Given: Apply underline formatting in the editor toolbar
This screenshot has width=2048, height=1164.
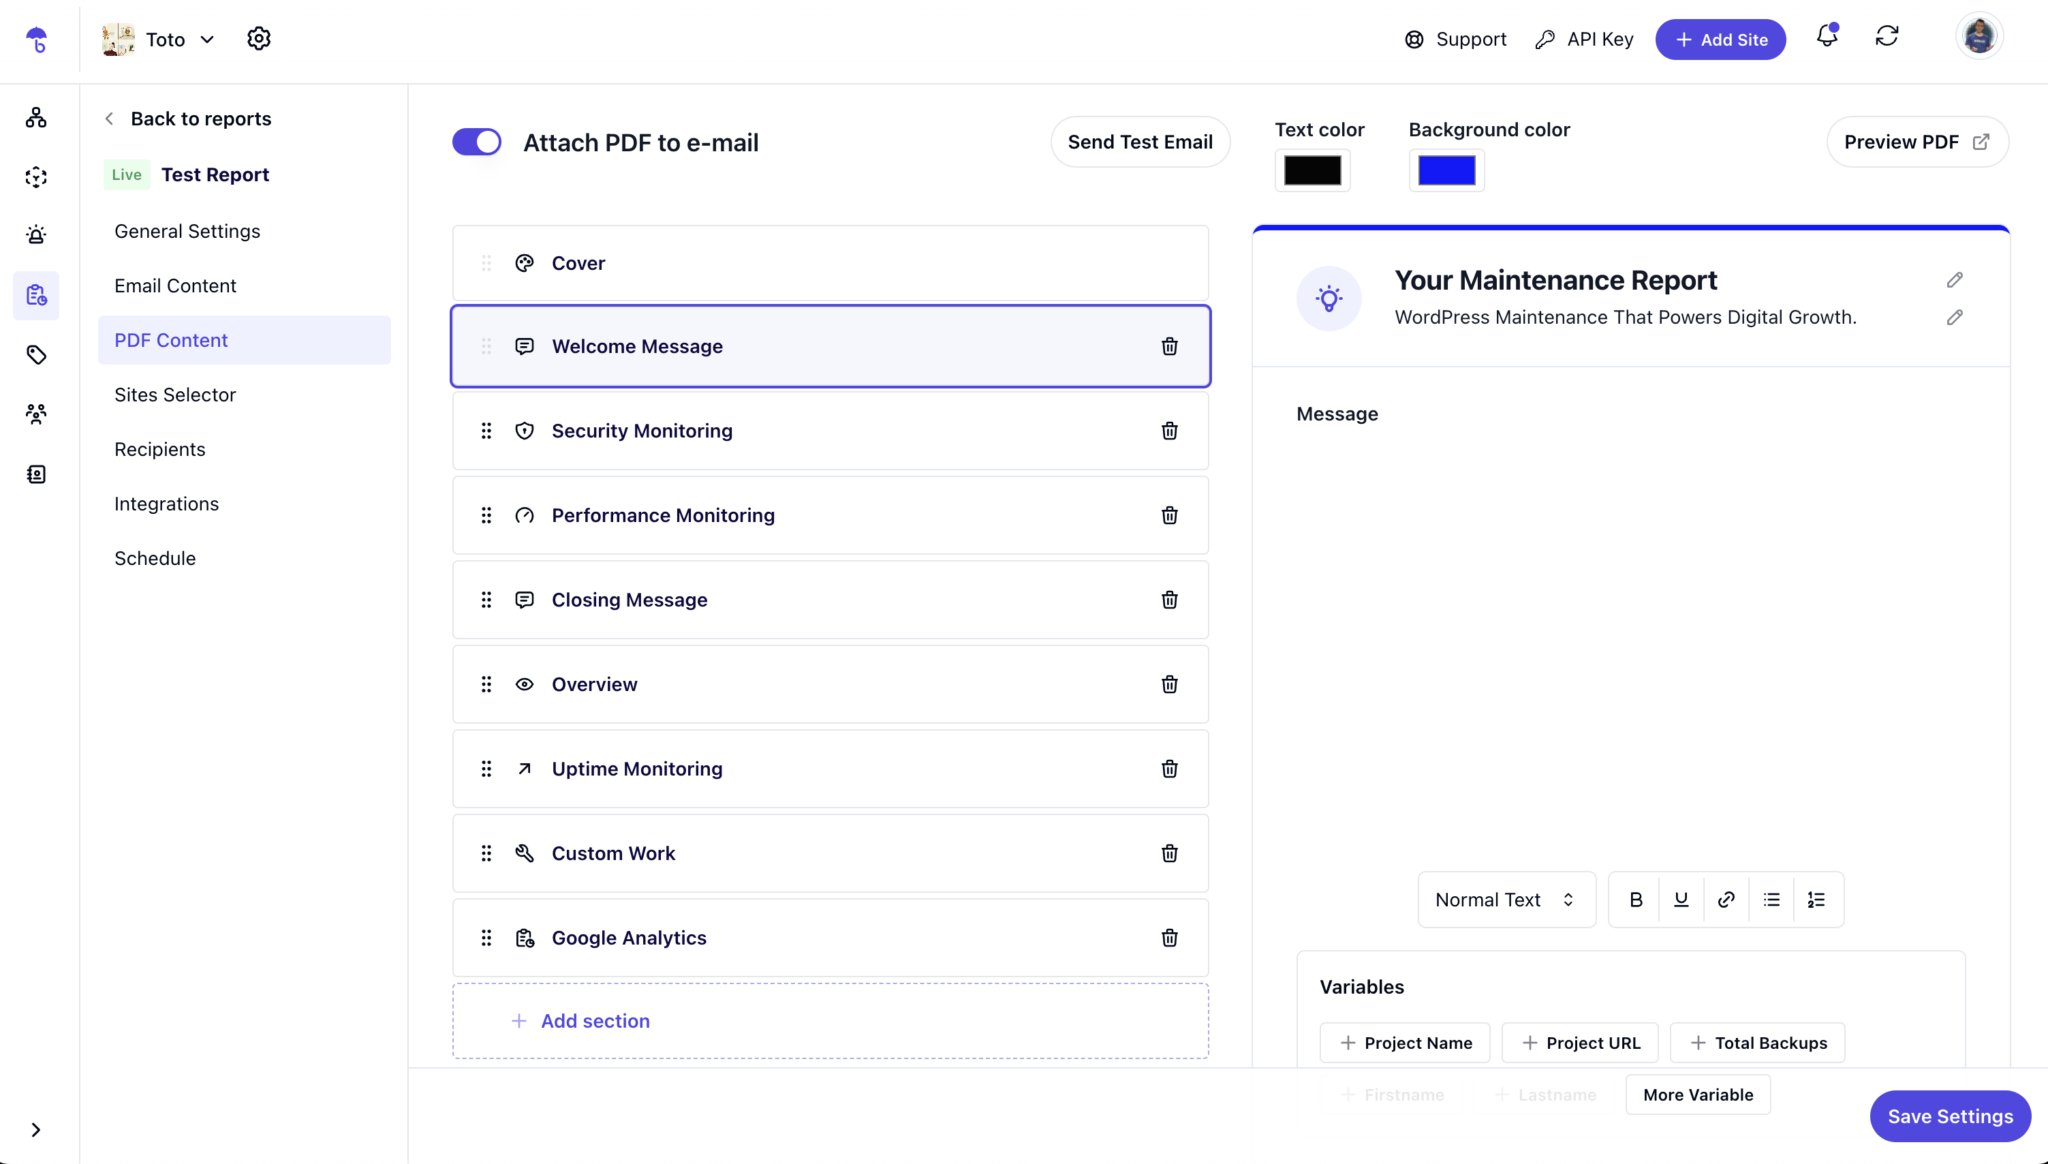Looking at the screenshot, I should [1681, 899].
